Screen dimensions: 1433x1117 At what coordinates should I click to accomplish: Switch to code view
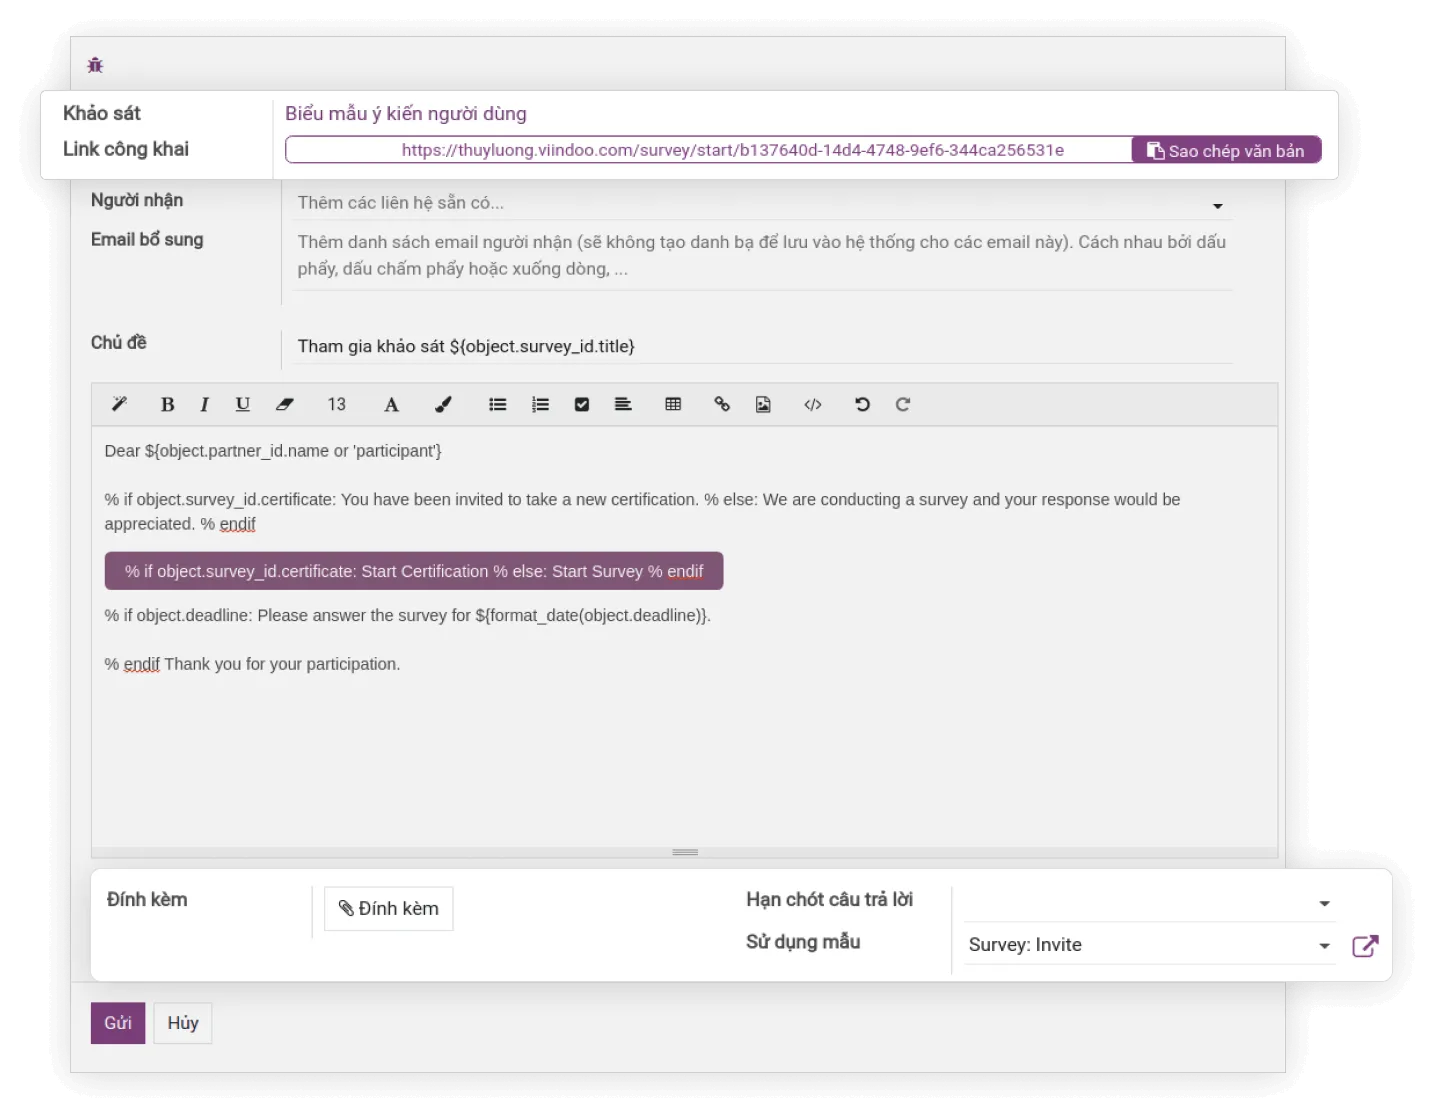(812, 404)
